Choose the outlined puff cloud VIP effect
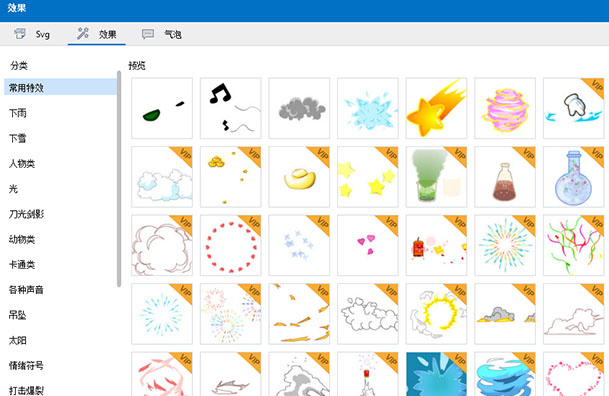The image size is (609, 396). tap(162, 245)
